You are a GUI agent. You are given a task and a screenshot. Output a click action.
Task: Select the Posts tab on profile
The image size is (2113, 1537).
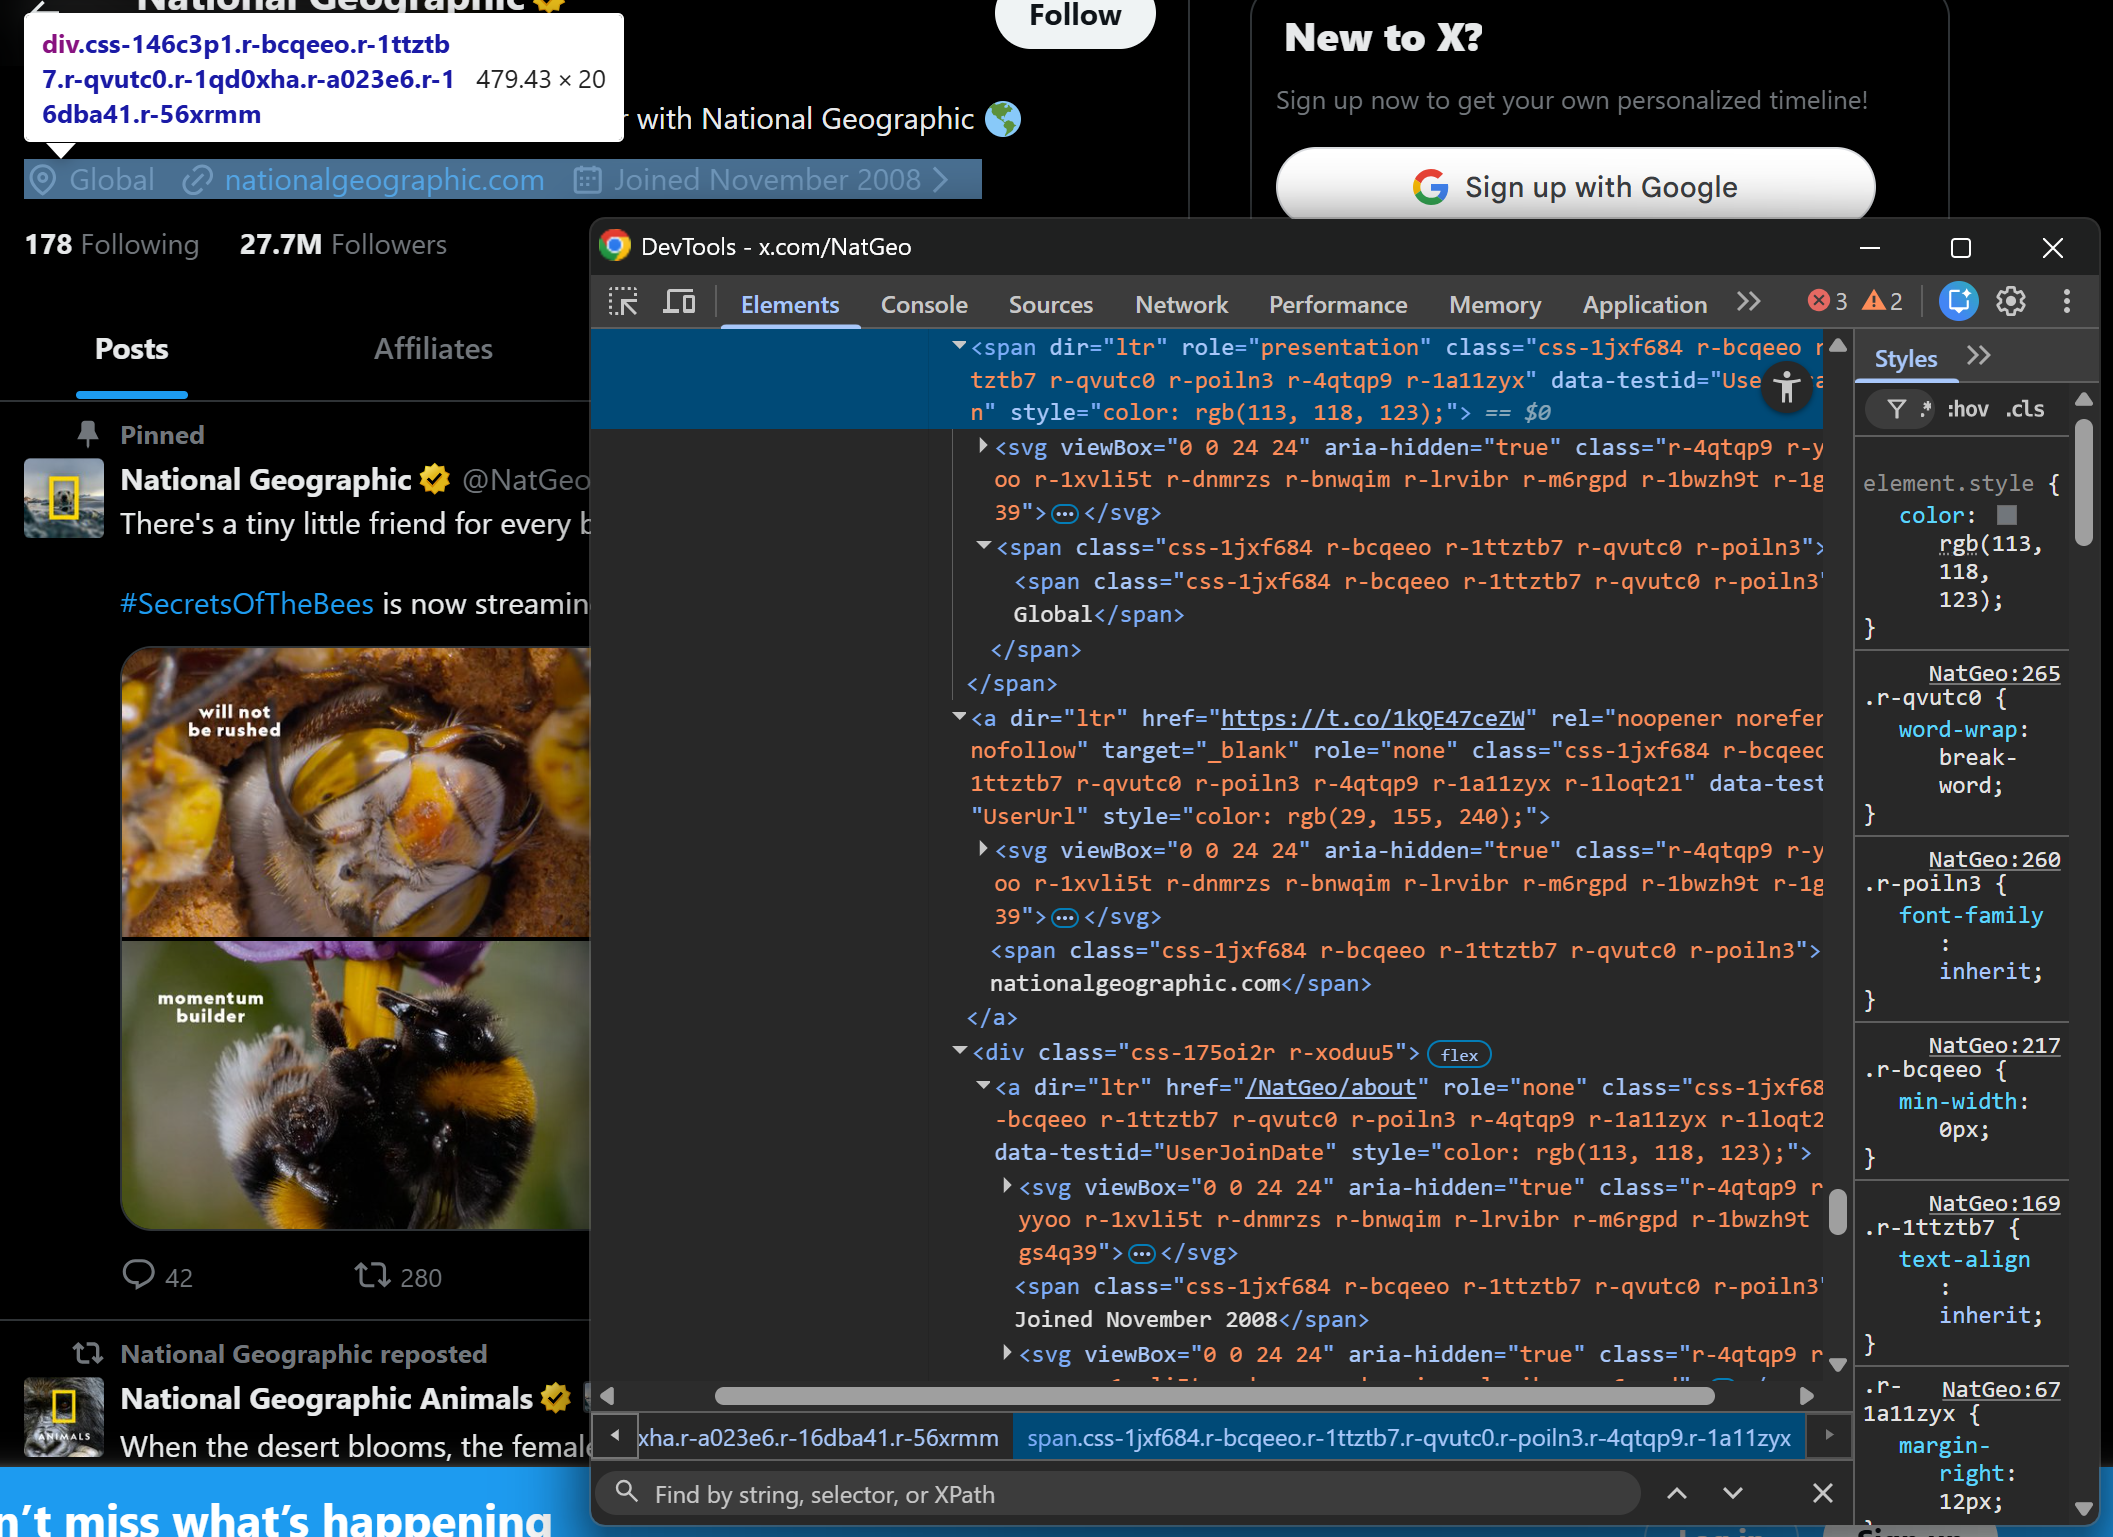click(132, 349)
